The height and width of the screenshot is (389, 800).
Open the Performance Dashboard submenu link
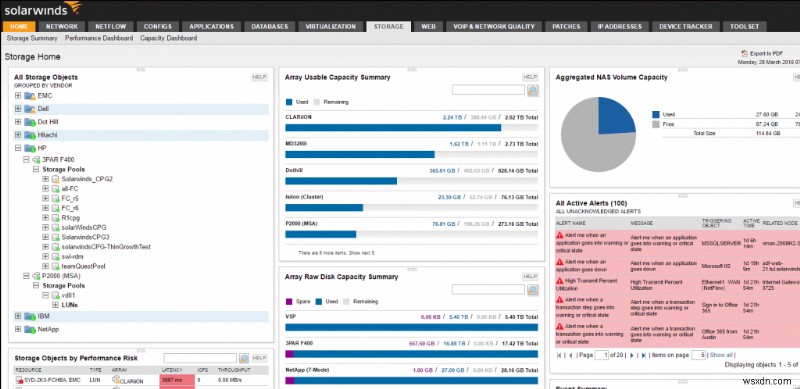(x=99, y=38)
